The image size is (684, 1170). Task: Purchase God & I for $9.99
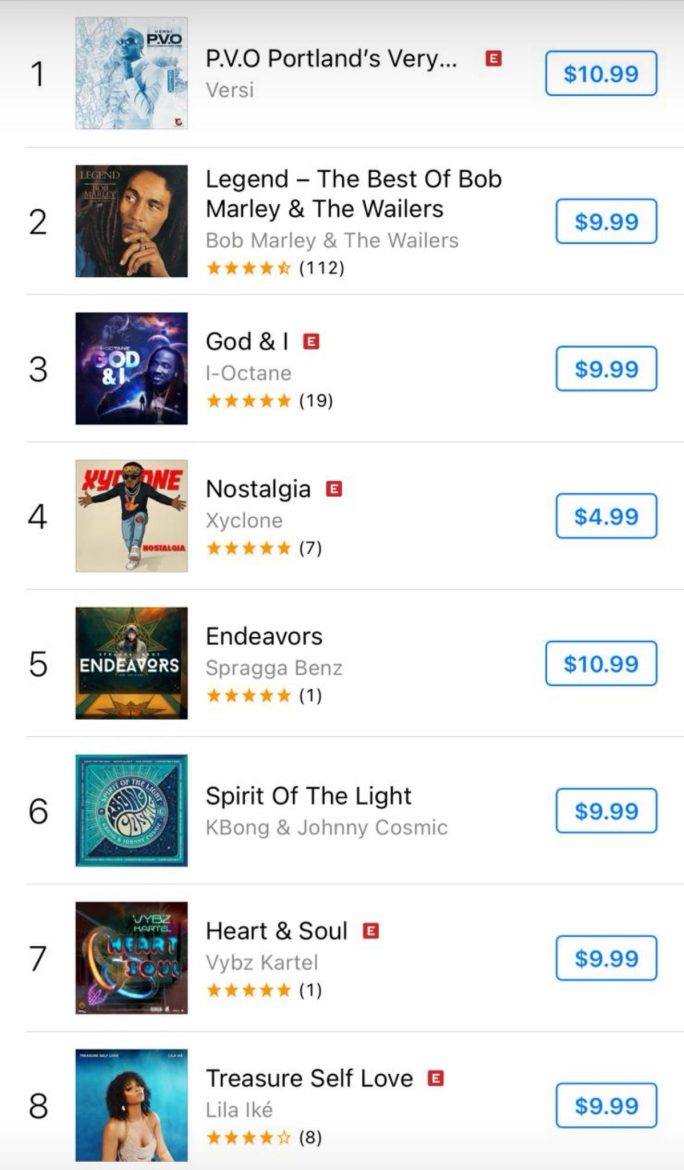(606, 369)
